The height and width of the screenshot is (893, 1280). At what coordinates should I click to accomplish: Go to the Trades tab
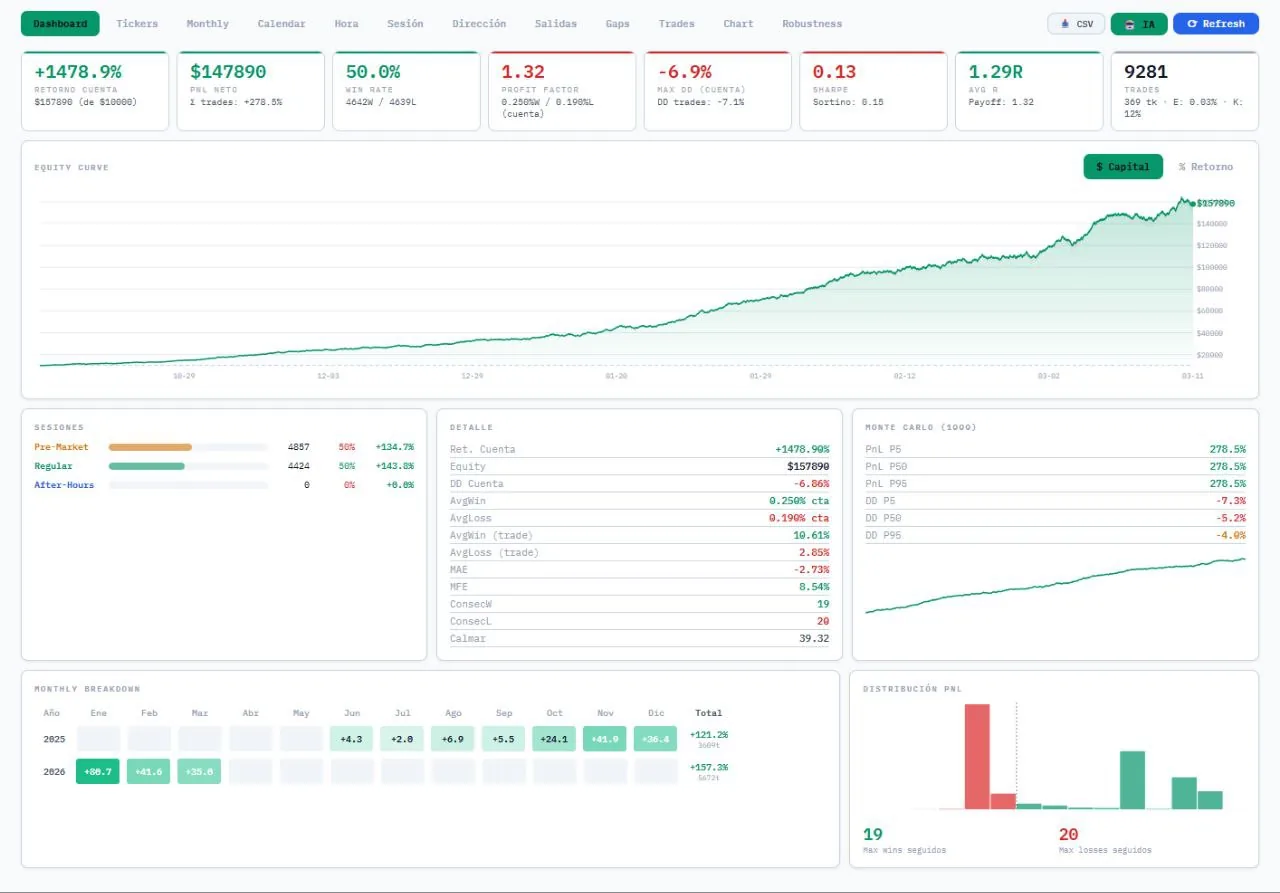coord(676,23)
